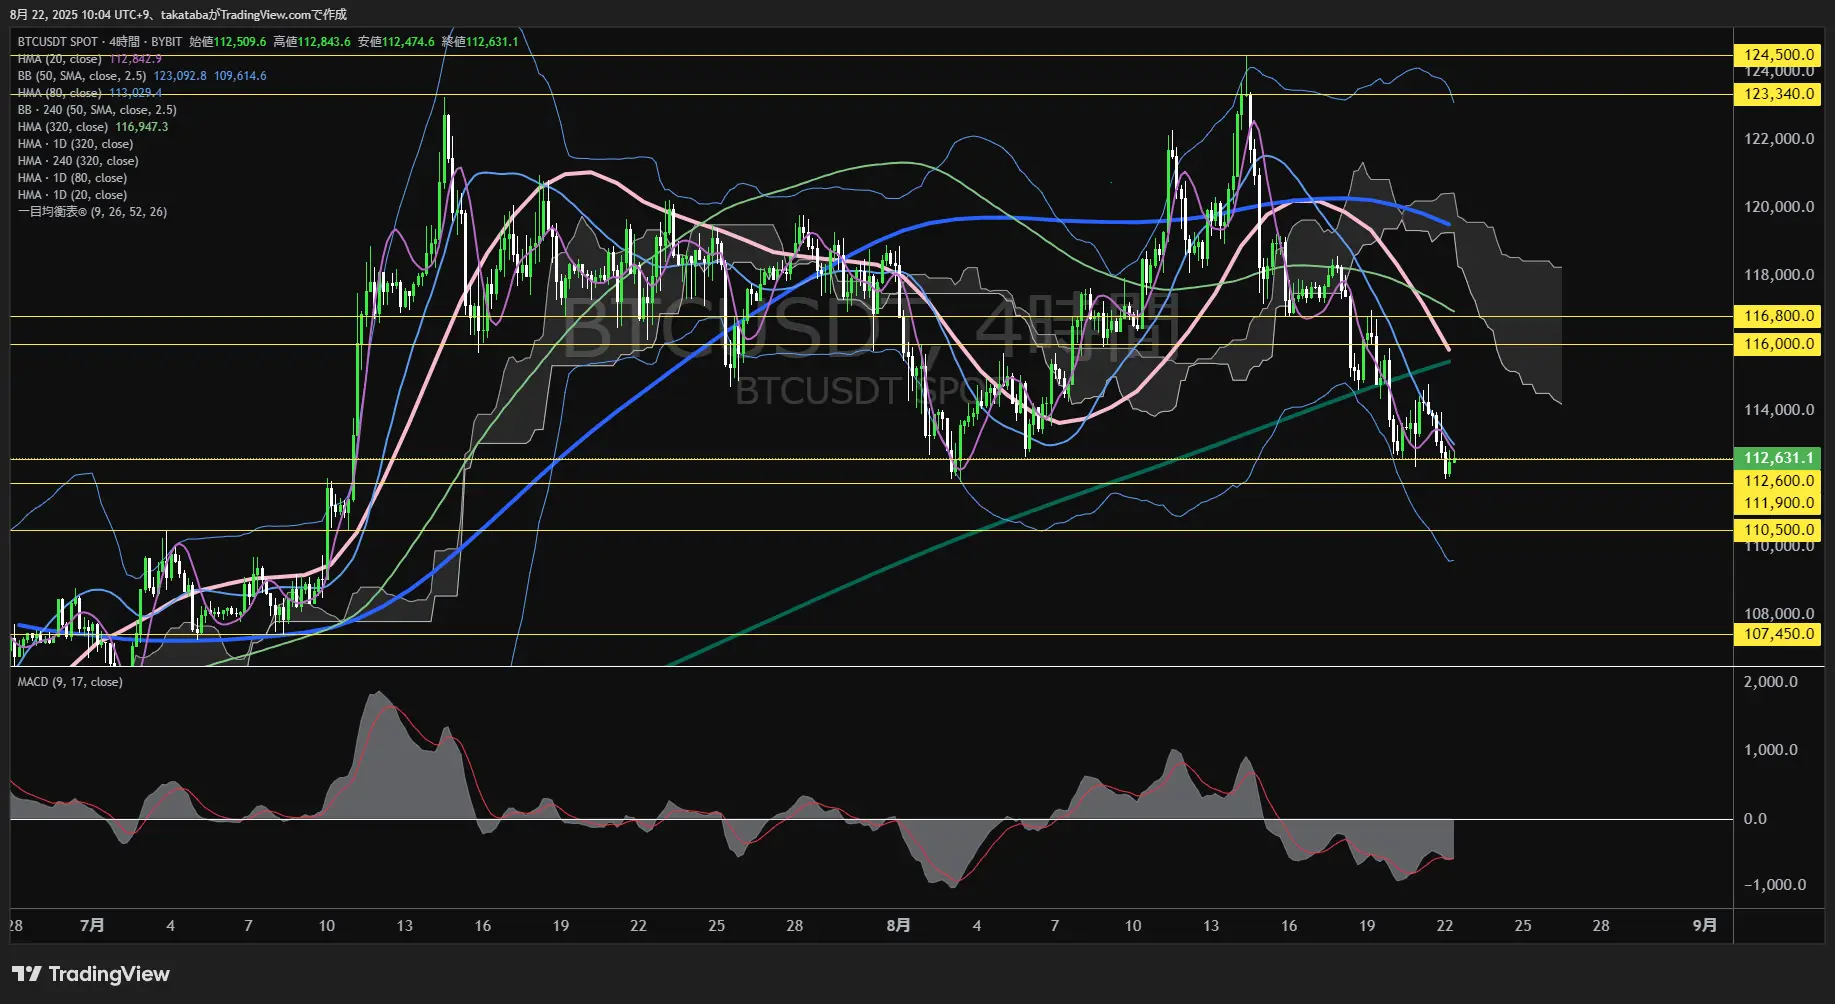1835x1004 pixels.
Task: Click the MACD axis 1,000.0 tick
Action: pos(1770,750)
